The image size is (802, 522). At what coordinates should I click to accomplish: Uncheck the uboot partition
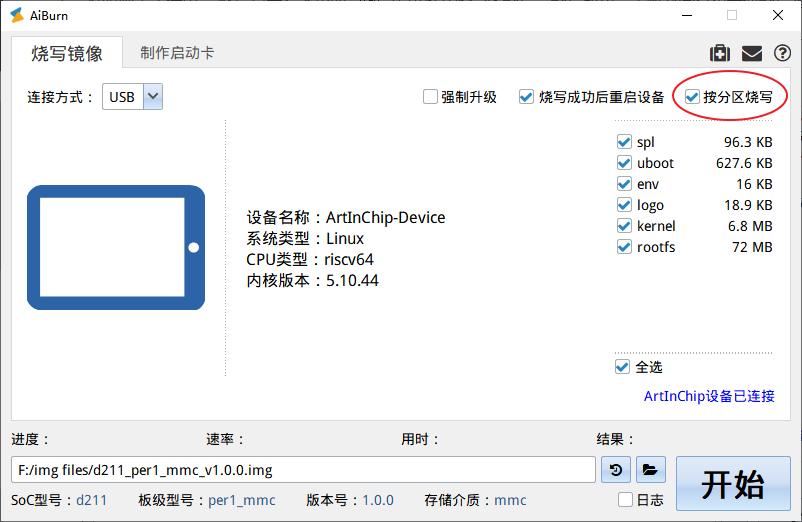624,163
